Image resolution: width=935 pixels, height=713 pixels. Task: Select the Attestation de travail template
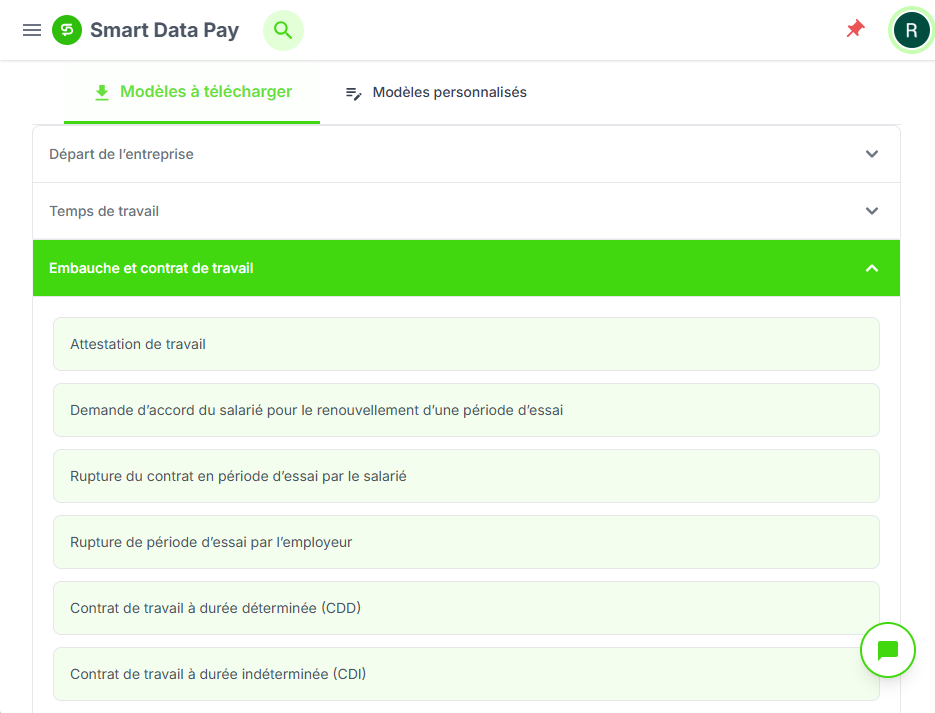tap(466, 344)
